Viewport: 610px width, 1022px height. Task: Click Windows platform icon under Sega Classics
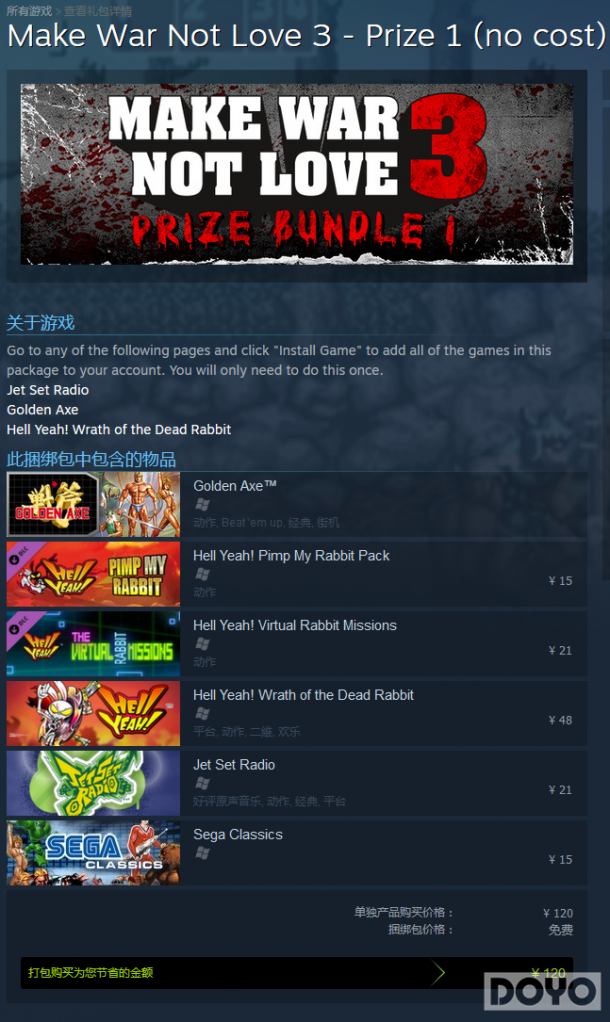[203, 853]
